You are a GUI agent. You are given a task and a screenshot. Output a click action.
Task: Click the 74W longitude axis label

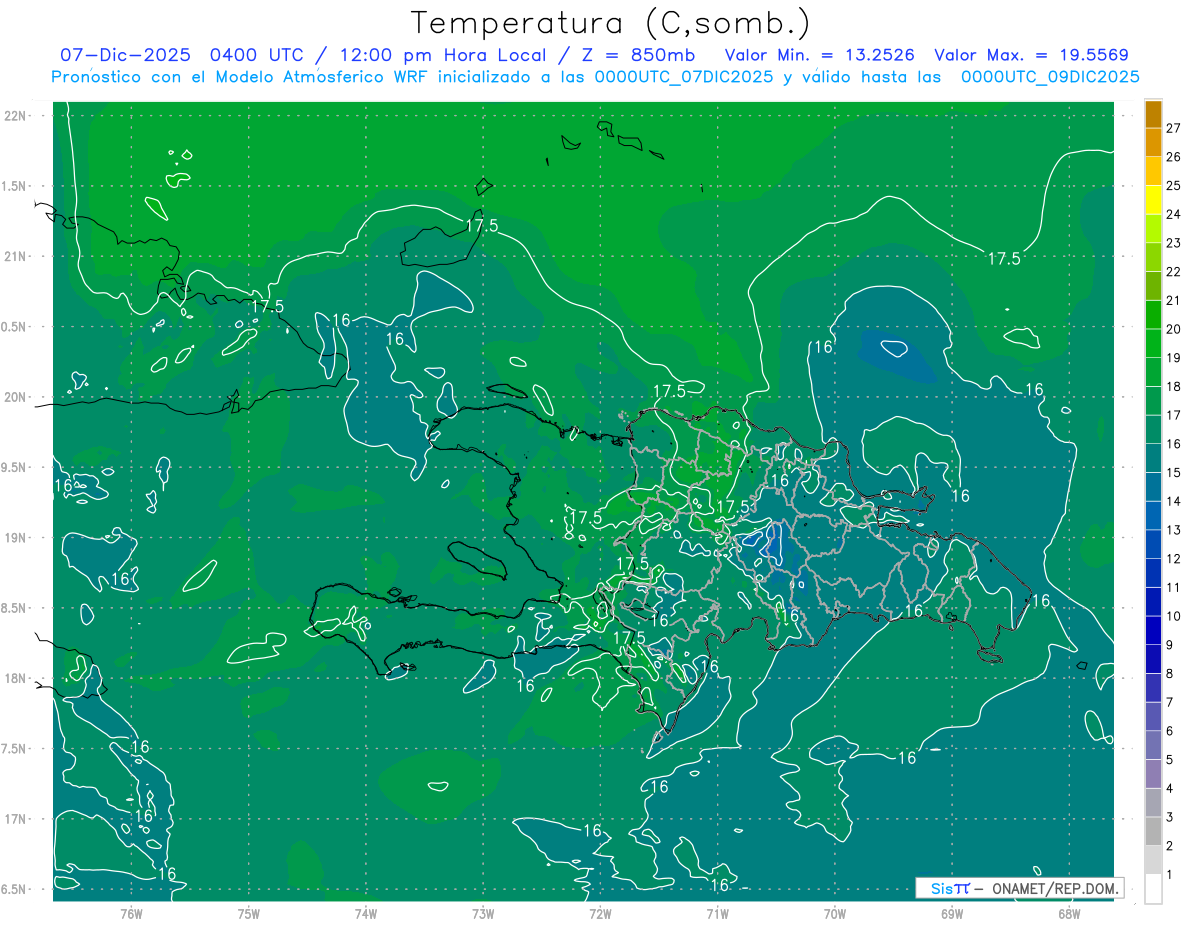coord(365,913)
